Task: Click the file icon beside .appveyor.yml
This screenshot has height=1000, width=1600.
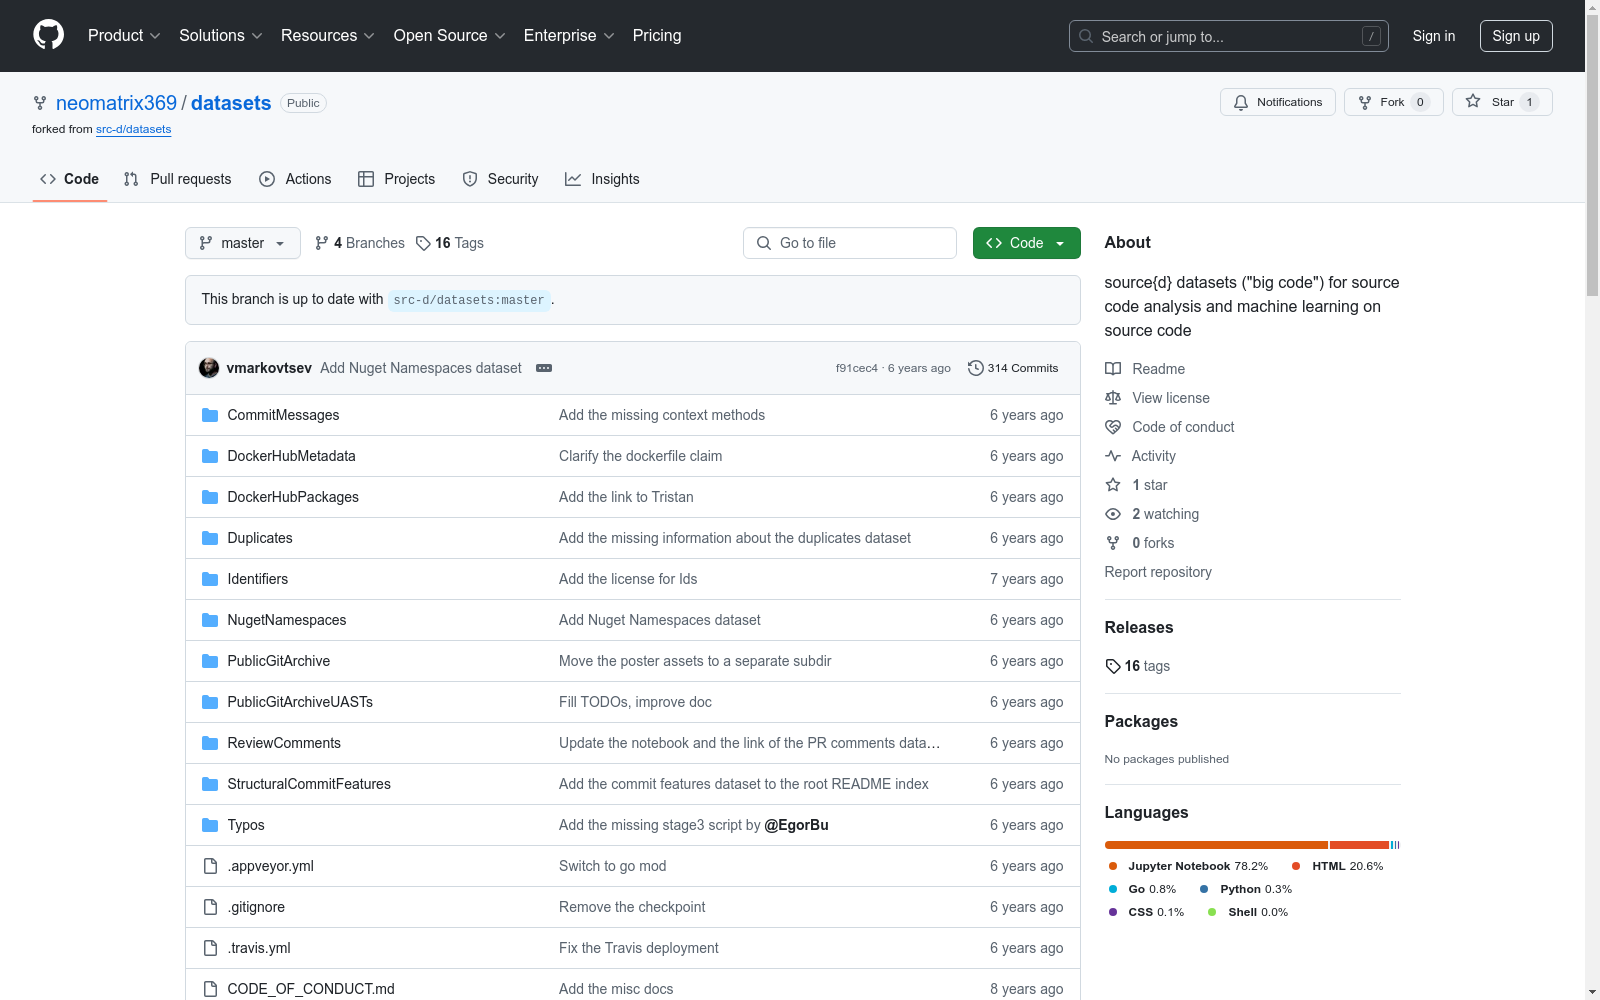Action: pos(210,866)
